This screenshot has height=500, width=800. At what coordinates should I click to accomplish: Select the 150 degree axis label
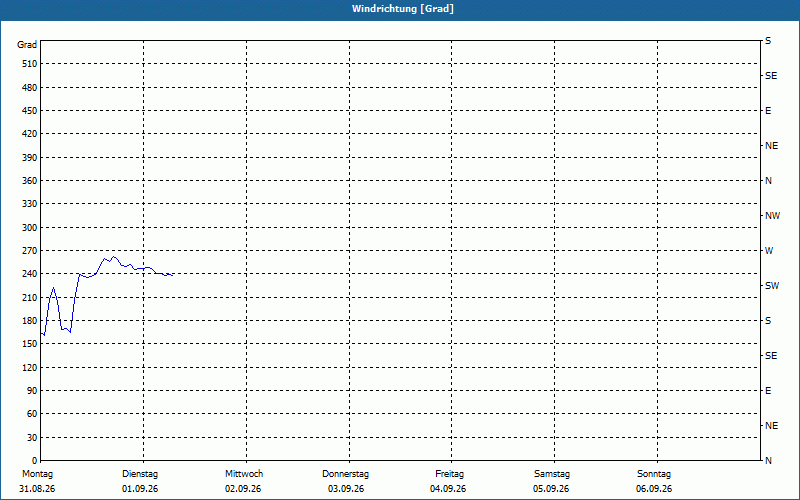[30, 344]
